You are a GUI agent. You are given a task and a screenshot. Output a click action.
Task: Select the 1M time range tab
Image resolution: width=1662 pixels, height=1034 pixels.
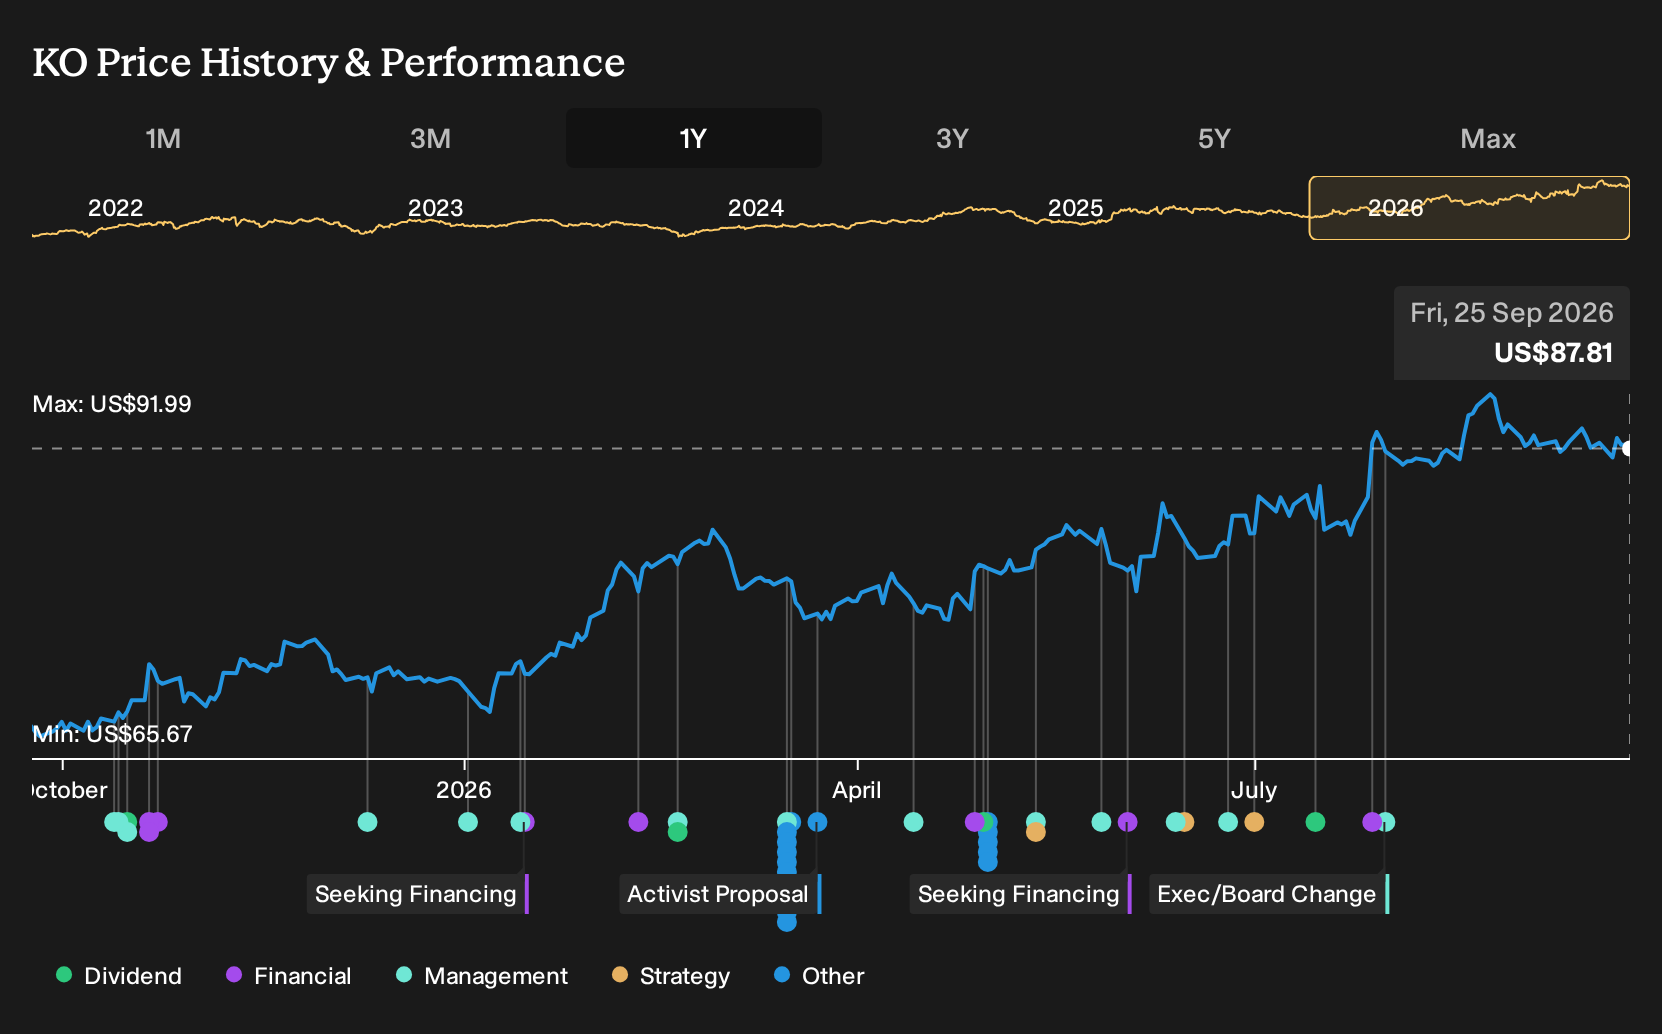coord(163,139)
